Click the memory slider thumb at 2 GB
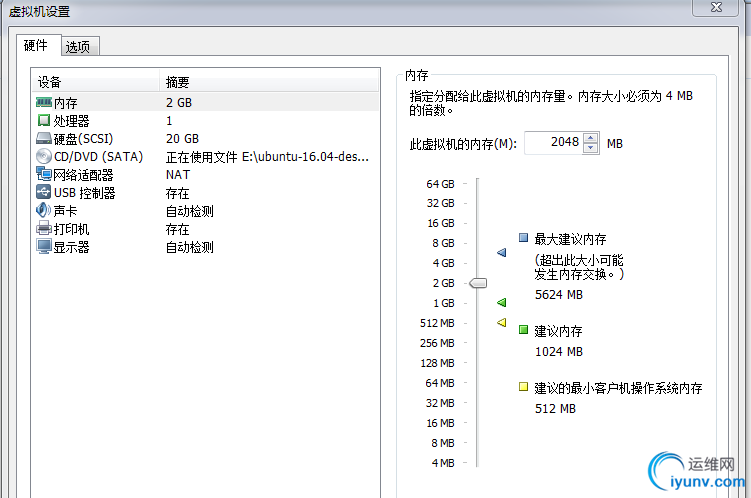Image resolution: width=751 pixels, height=498 pixels. [x=478, y=283]
